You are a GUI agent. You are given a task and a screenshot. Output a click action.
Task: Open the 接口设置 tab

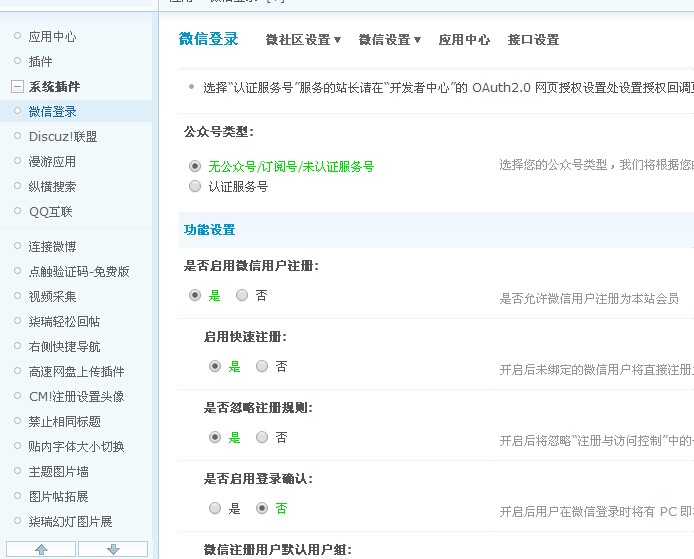(x=533, y=40)
